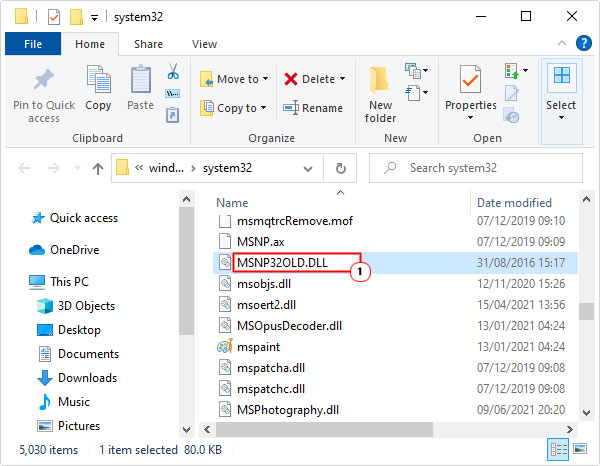Screen dimensions: 600x466
Task: Click the New folder icon
Action: (x=380, y=79)
